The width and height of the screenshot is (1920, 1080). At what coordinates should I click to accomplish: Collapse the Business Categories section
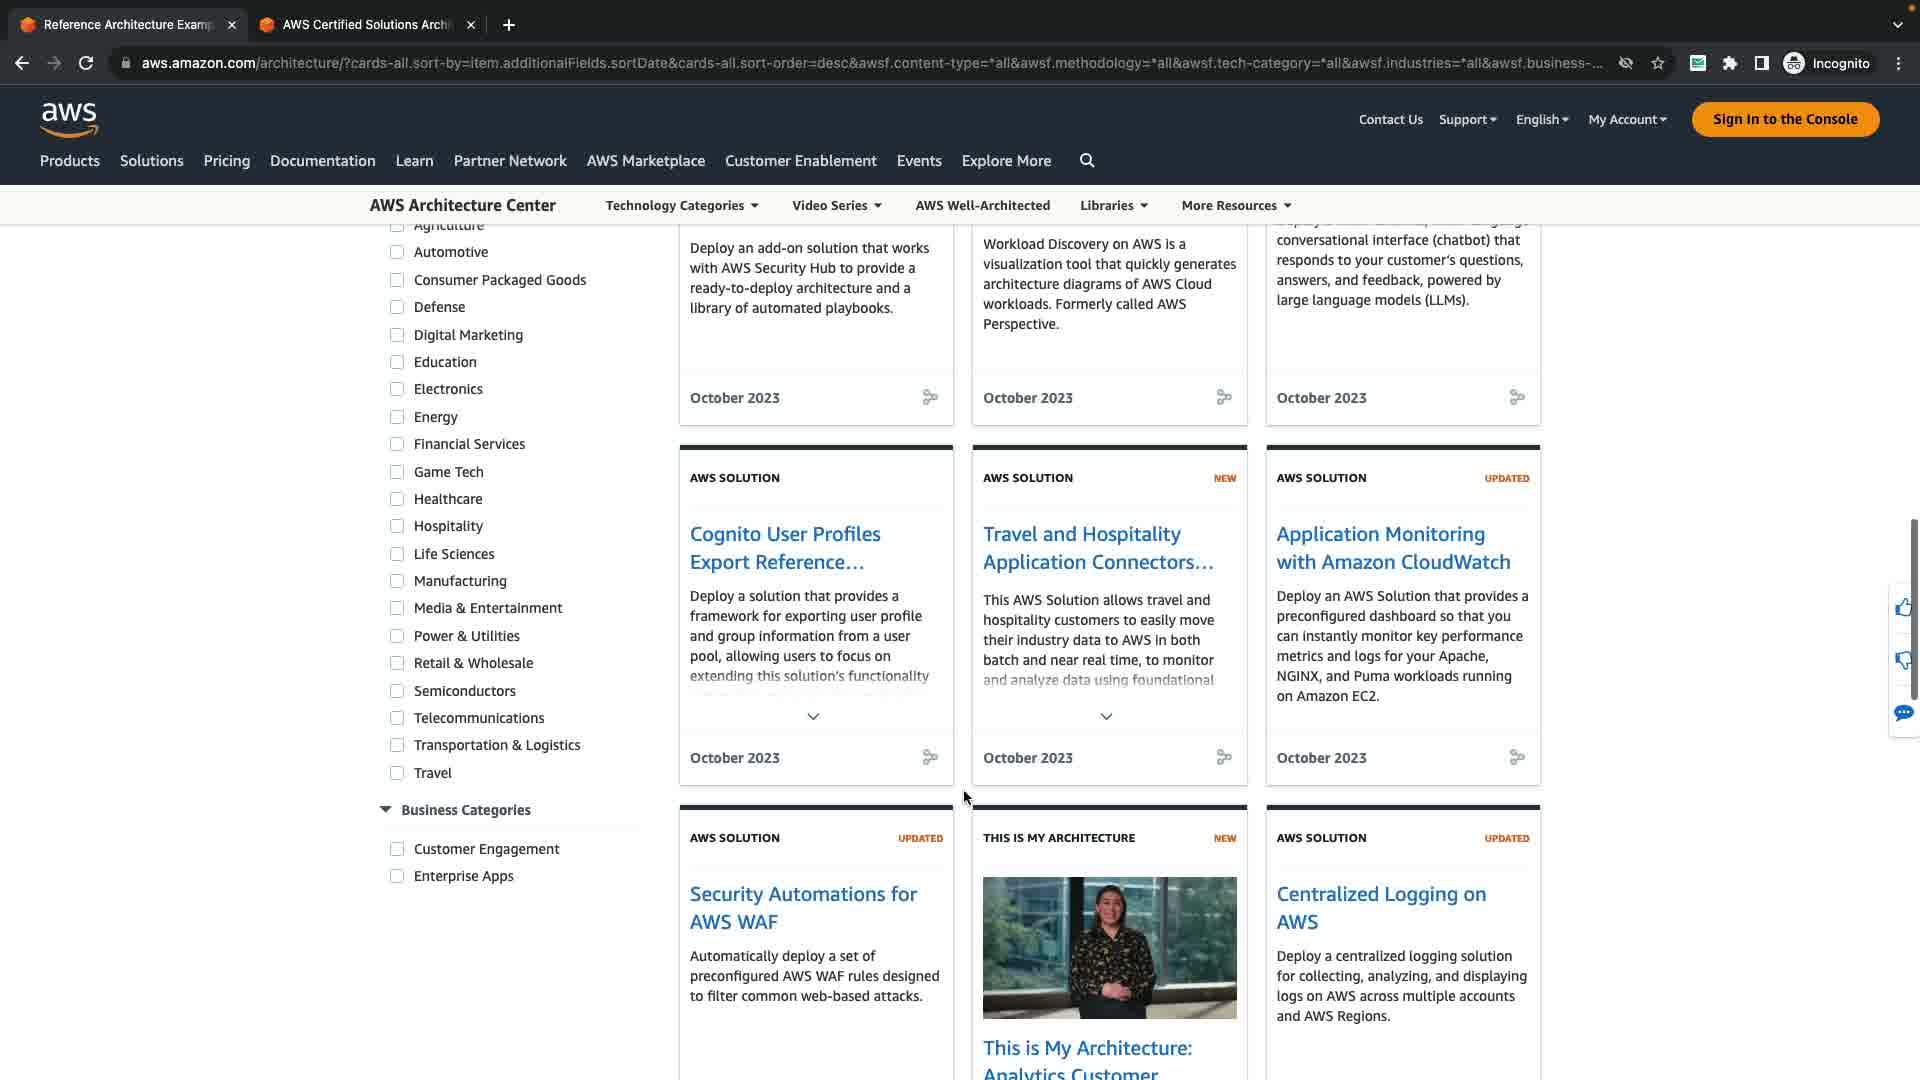click(386, 810)
